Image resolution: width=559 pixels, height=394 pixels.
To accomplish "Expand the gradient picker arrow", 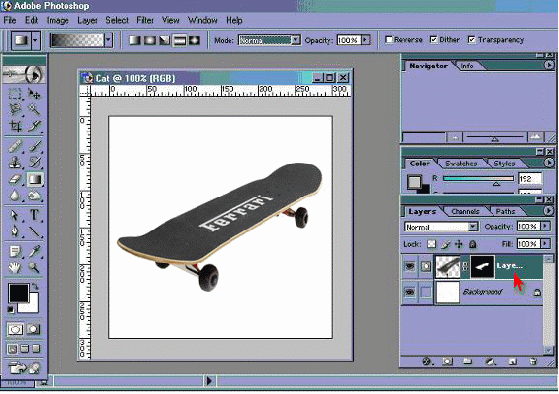I will click(108, 40).
